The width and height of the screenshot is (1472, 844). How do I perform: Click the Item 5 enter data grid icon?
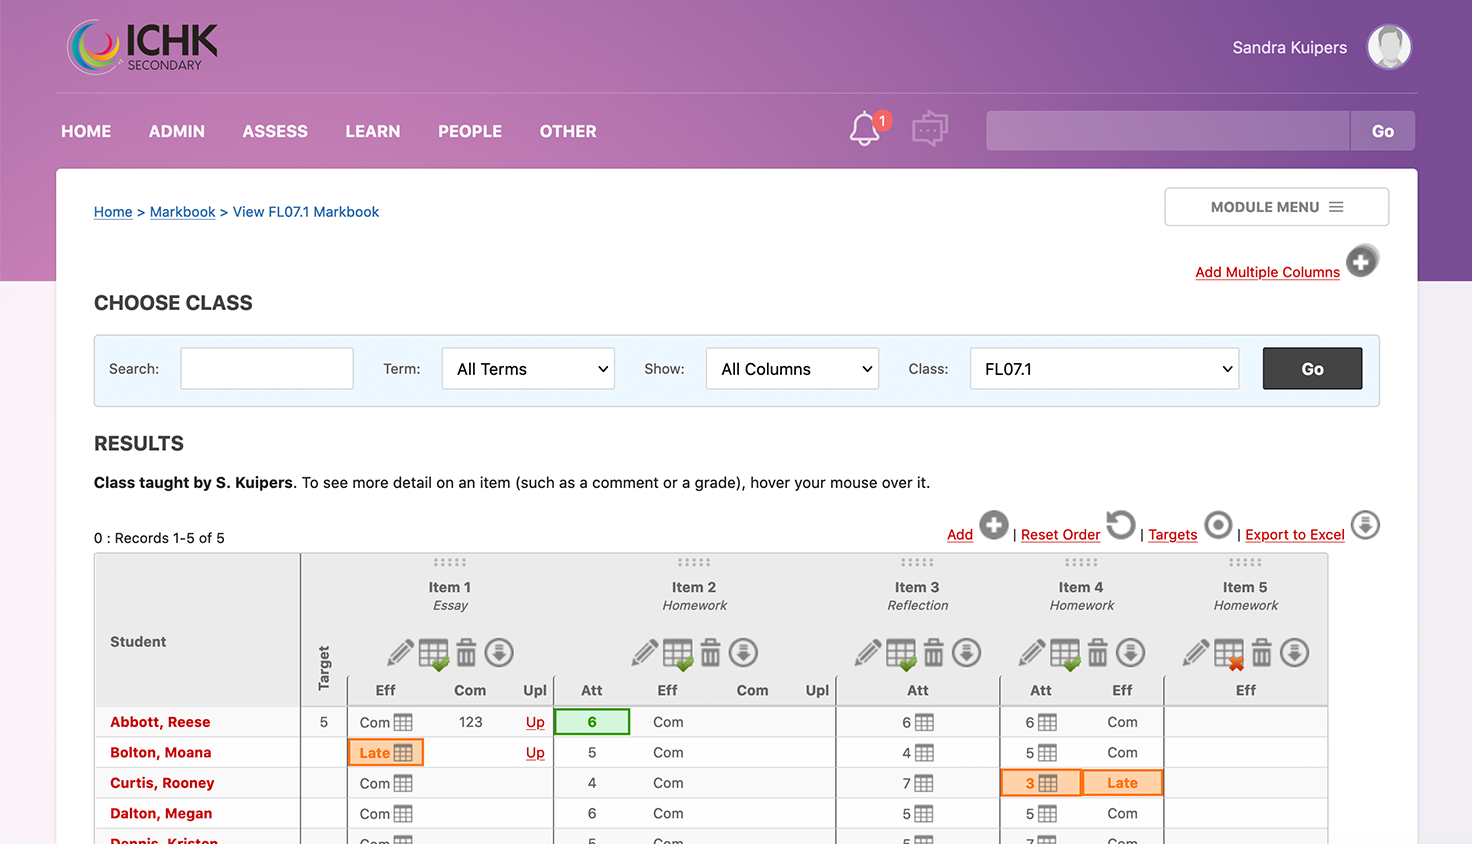(x=1229, y=654)
